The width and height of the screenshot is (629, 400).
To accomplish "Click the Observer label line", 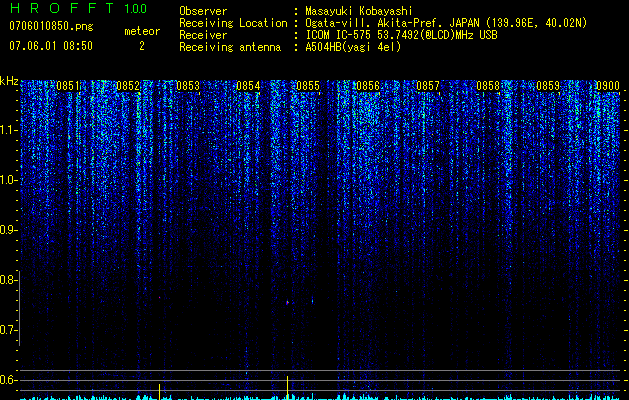I will (x=296, y=11).
